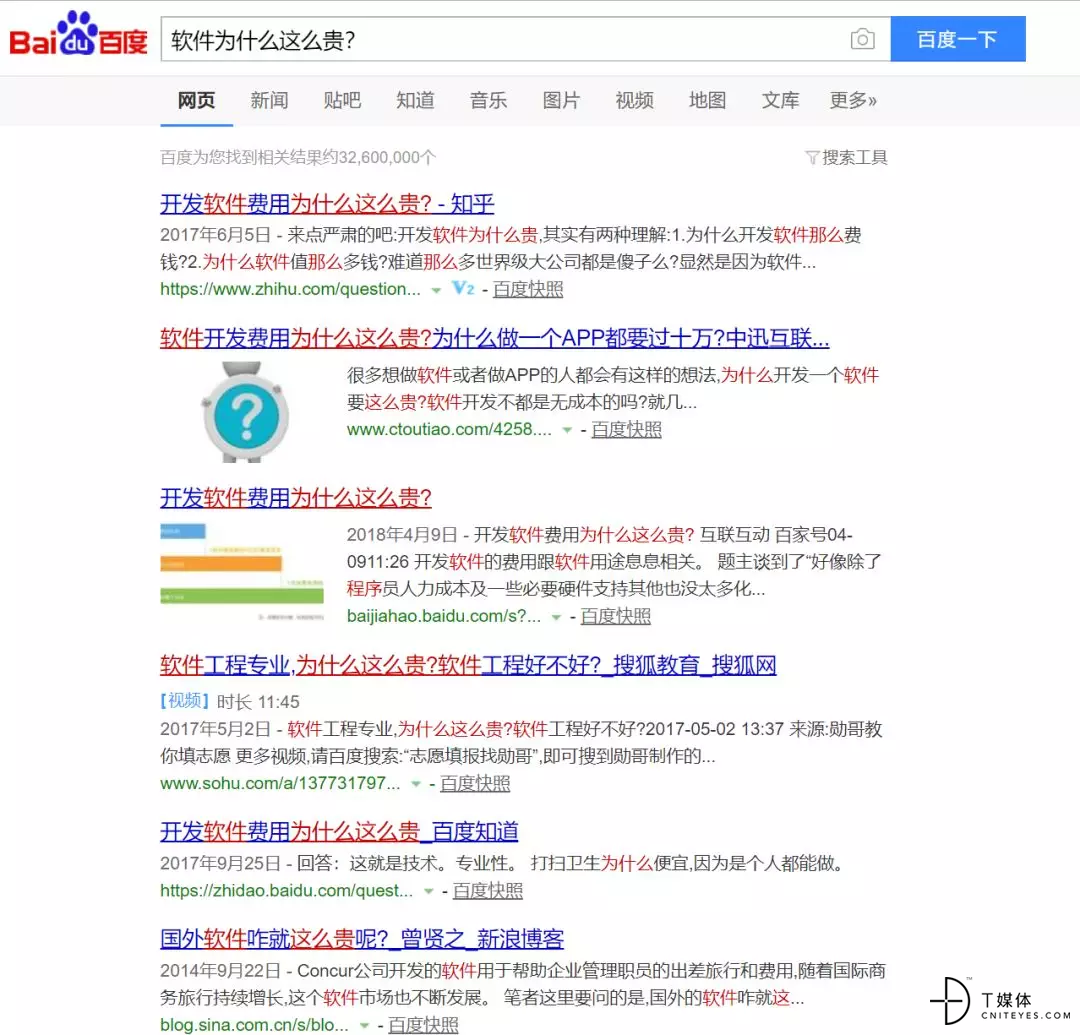Expand the 更多» menu
Screen dimensions: 1080x1035
coord(853,101)
